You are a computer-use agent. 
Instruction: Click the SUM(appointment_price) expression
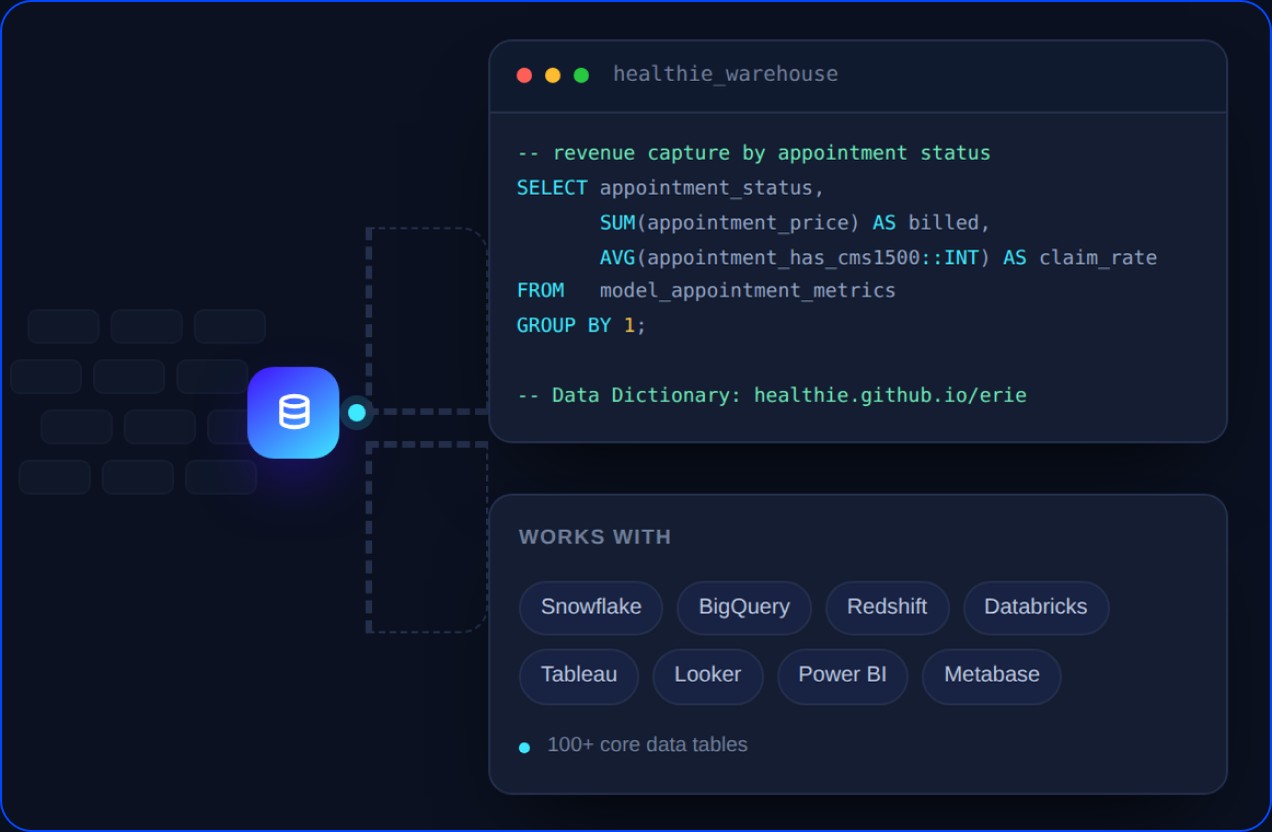coord(730,223)
